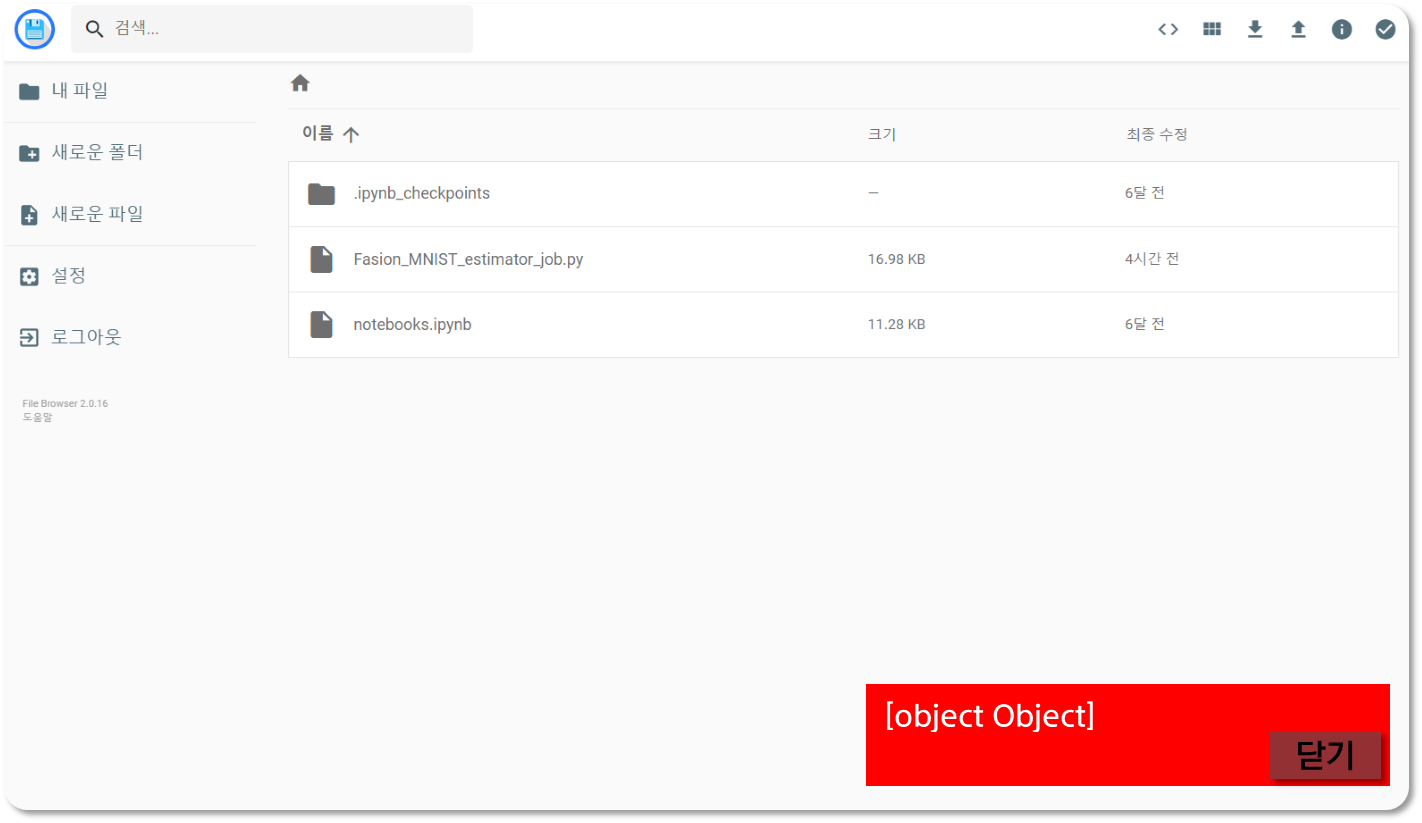Click the 4시간 전 modified time
Screen dimensions: 1422x823
tap(1152, 259)
